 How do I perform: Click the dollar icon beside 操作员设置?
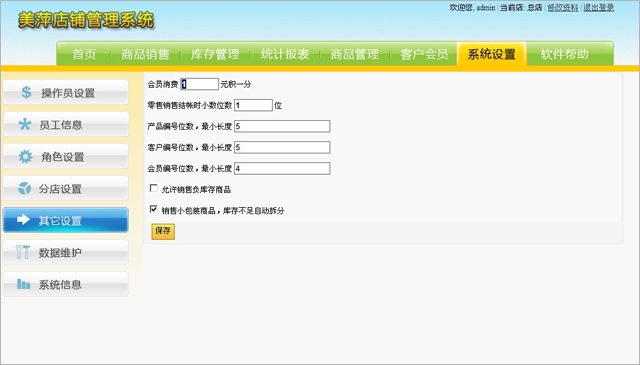tap(27, 92)
